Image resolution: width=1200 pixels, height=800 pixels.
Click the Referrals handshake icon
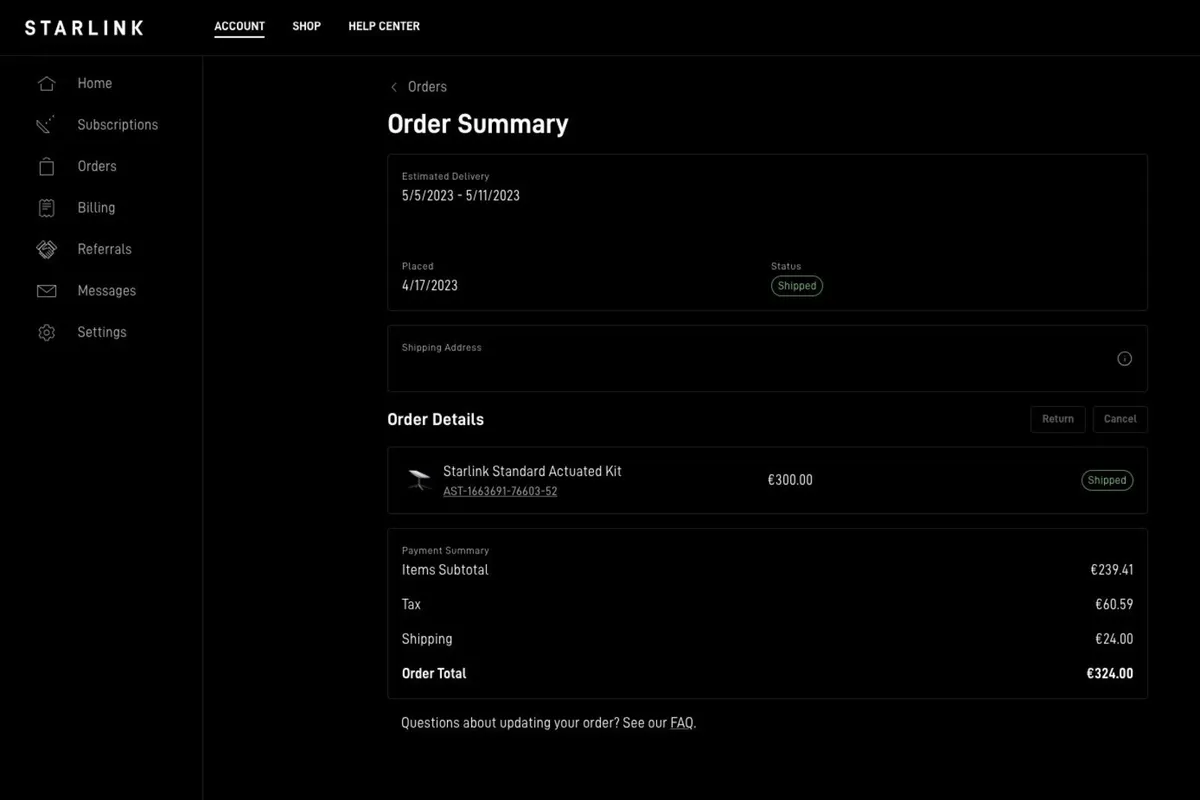point(46,250)
